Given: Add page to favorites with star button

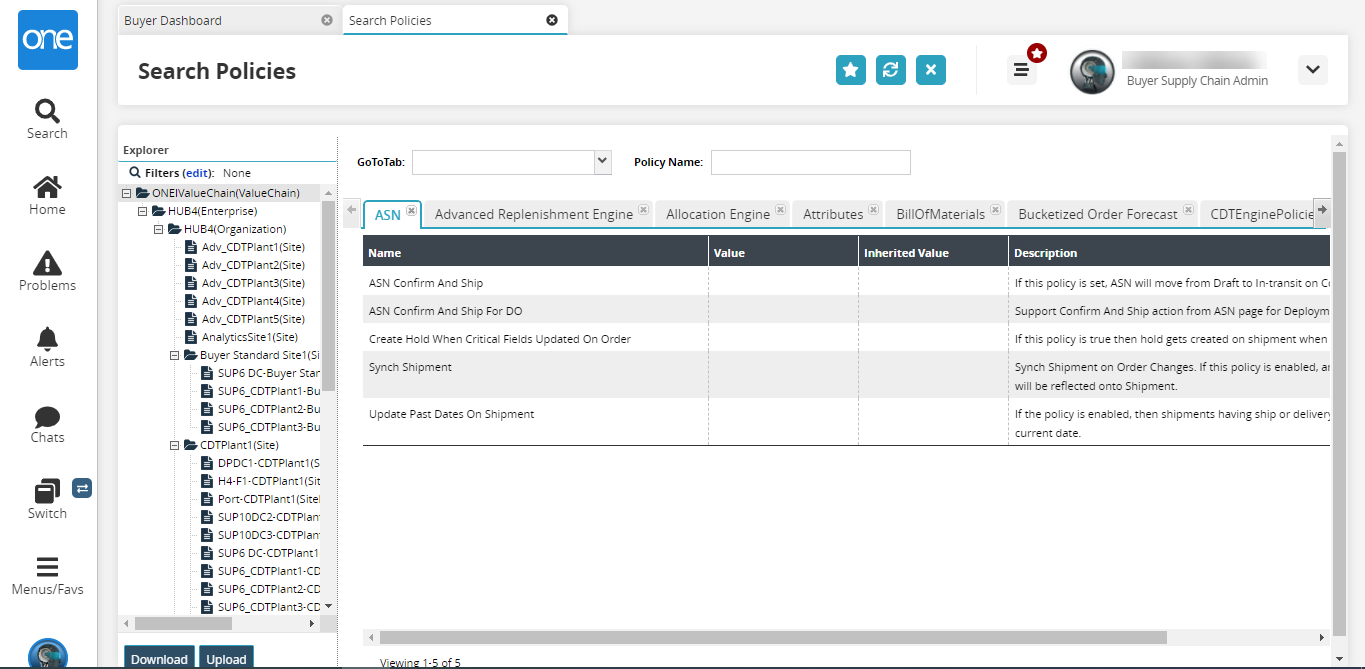Looking at the screenshot, I should (x=850, y=70).
